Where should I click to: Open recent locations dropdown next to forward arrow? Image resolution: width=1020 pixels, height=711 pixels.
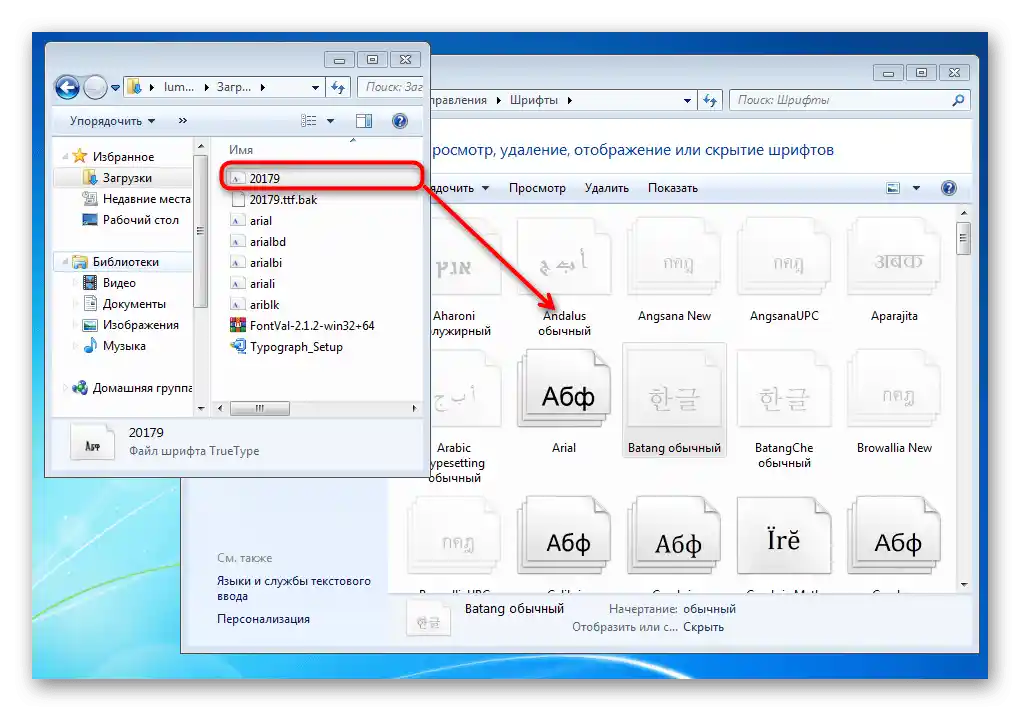click(x=115, y=88)
